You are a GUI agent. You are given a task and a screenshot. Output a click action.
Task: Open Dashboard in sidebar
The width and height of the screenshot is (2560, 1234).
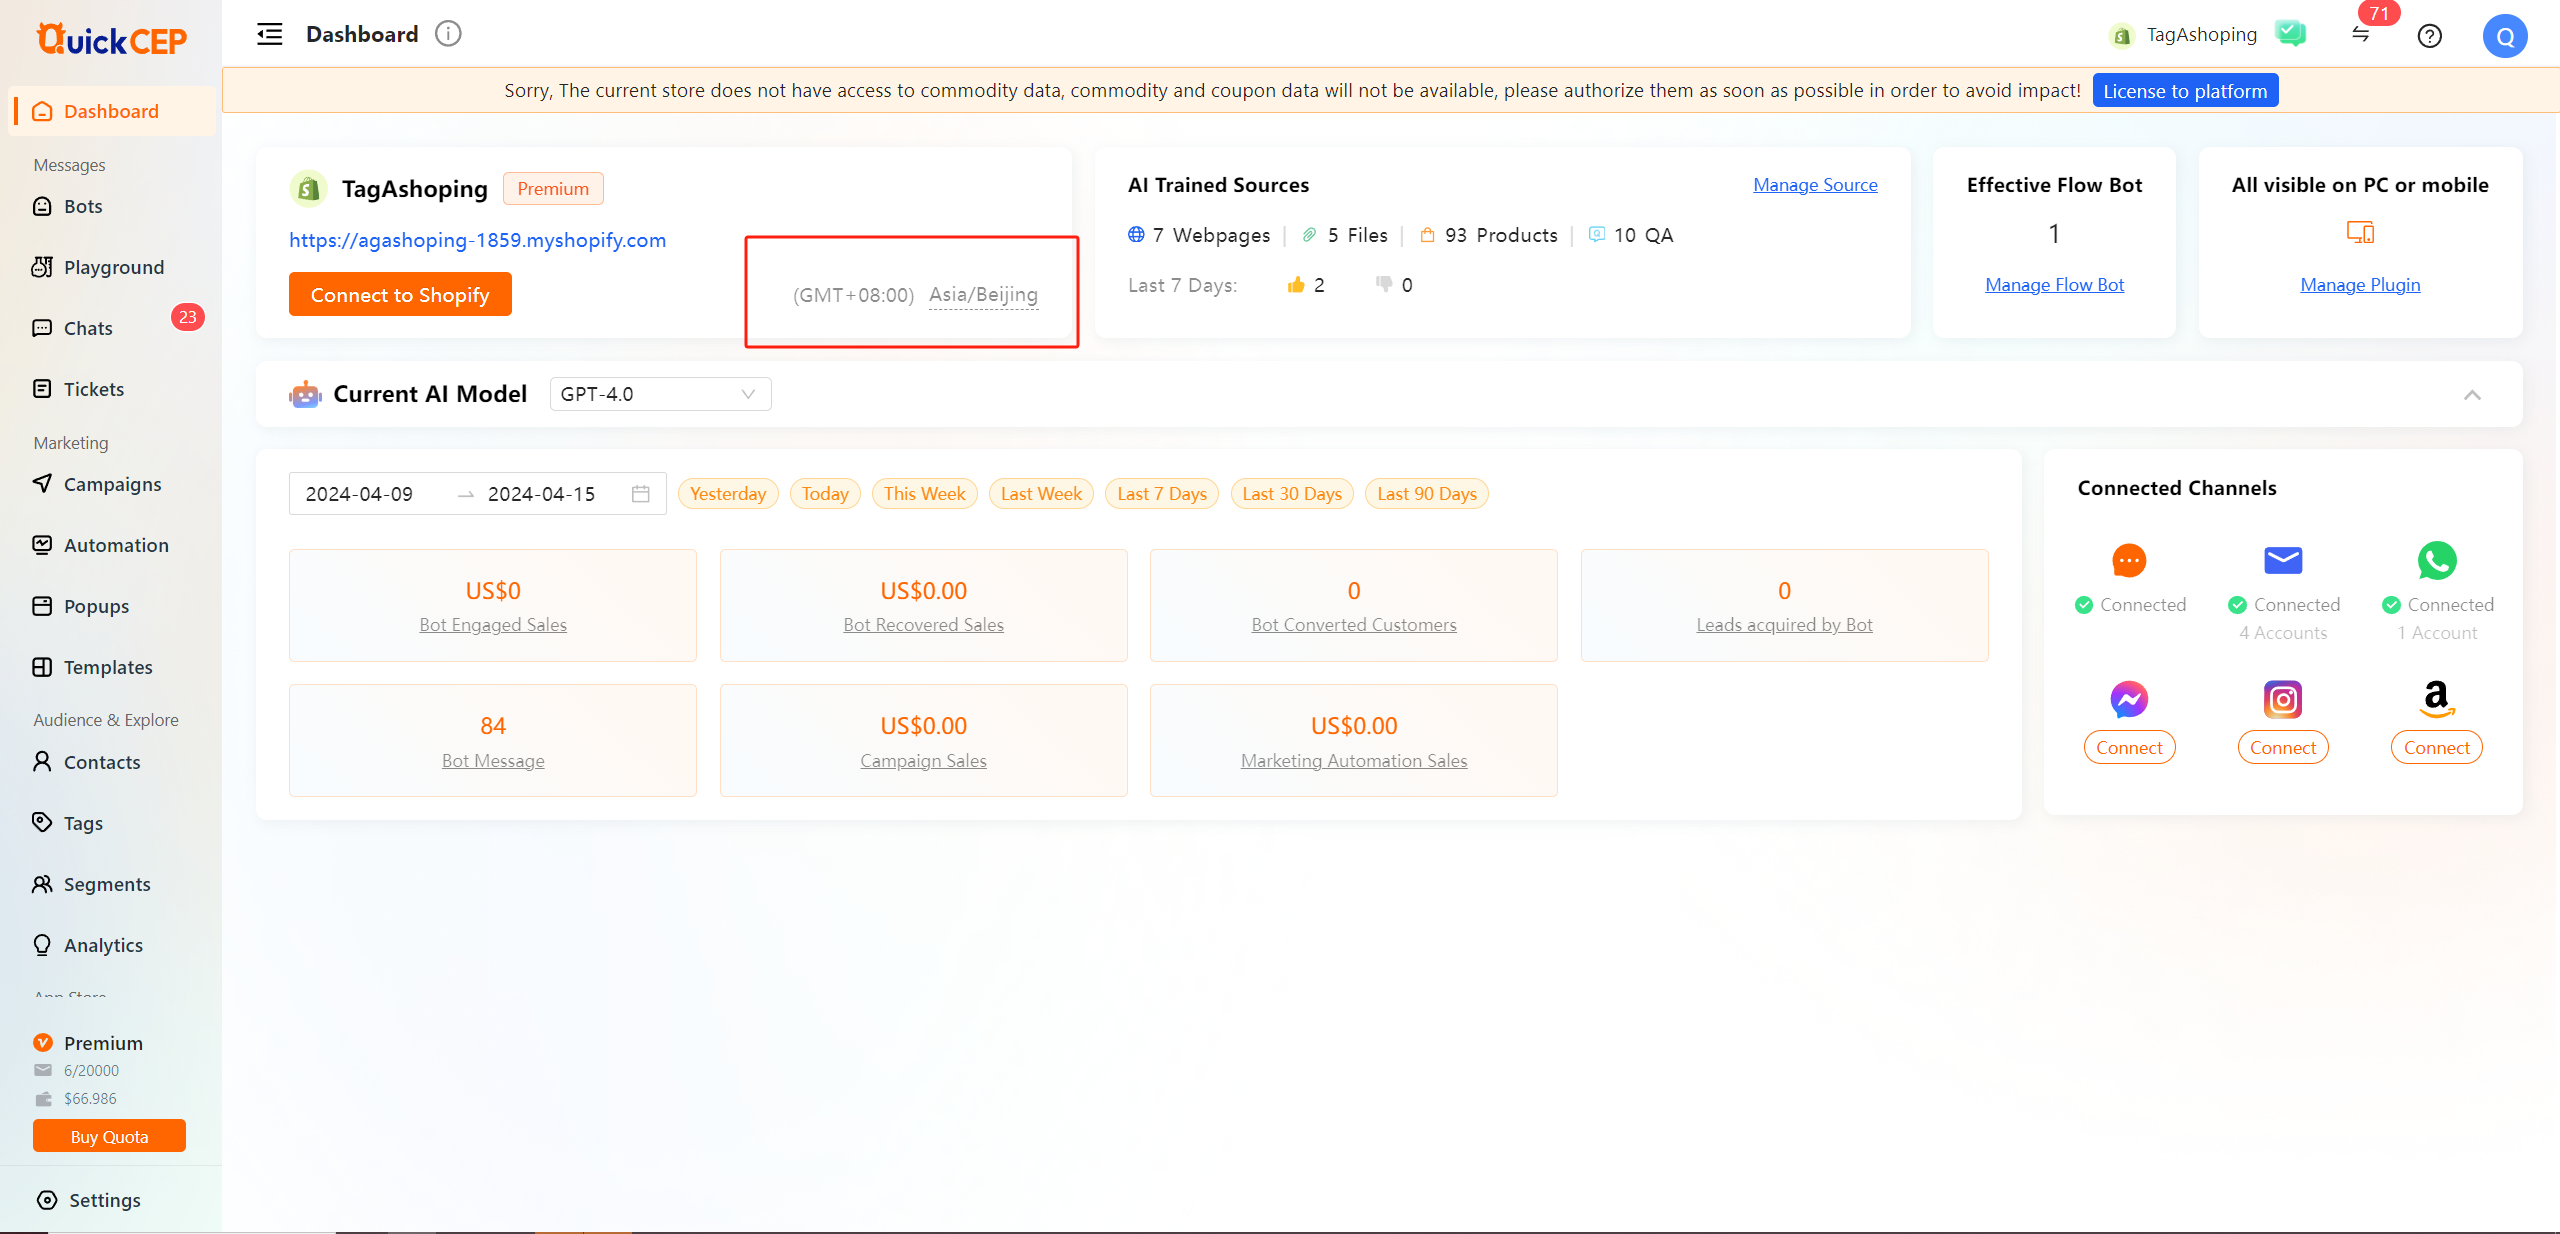click(111, 111)
